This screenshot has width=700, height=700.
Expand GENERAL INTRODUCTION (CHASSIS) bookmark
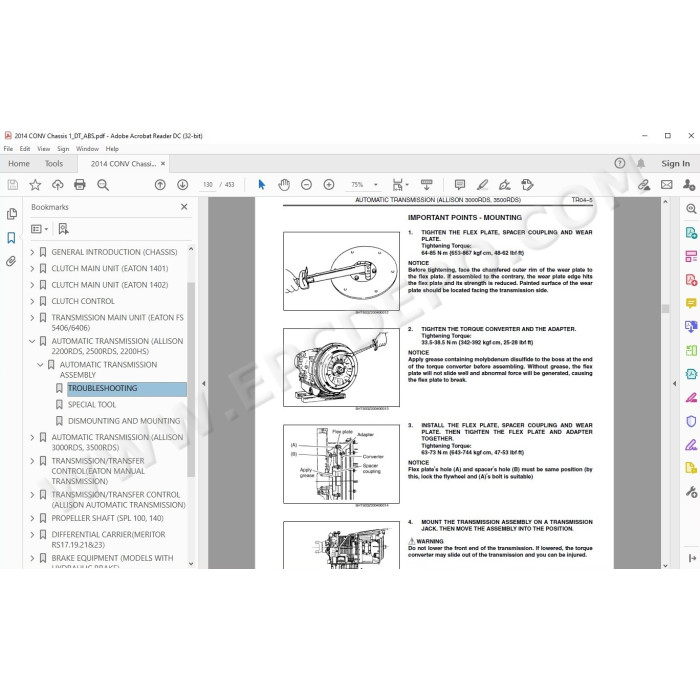(32, 252)
